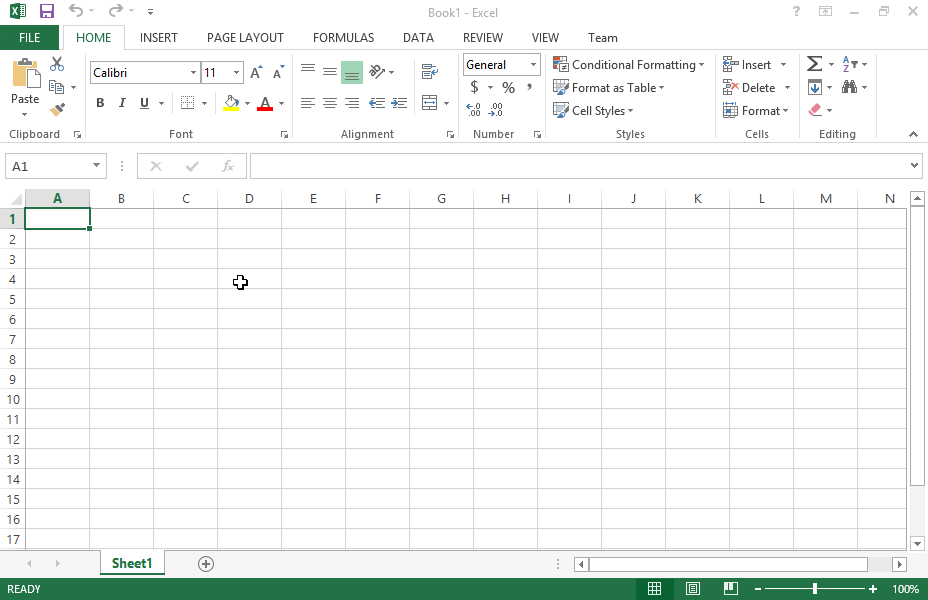Switch to the FORMULAS tab

point(343,38)
